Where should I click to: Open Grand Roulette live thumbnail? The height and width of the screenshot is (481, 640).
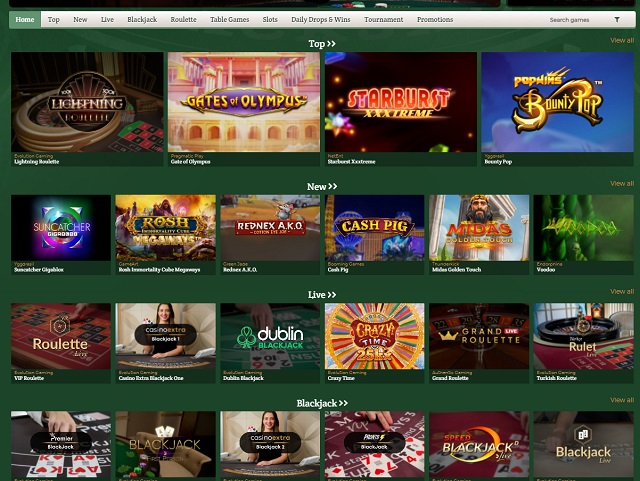[479, 336]
